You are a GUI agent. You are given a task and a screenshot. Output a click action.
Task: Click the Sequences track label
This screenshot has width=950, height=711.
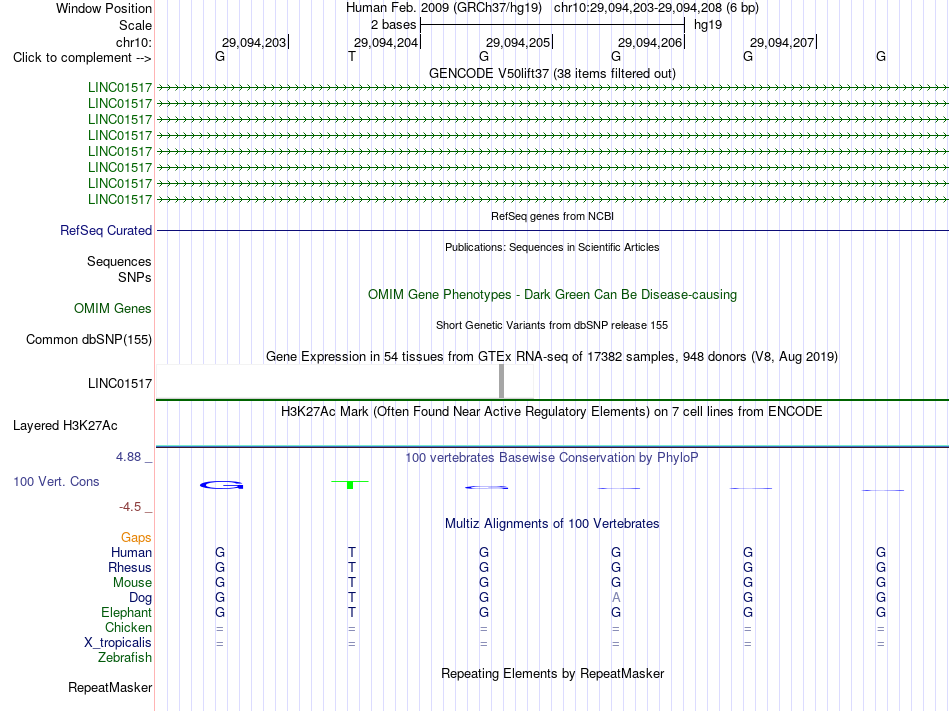point(119,261)
